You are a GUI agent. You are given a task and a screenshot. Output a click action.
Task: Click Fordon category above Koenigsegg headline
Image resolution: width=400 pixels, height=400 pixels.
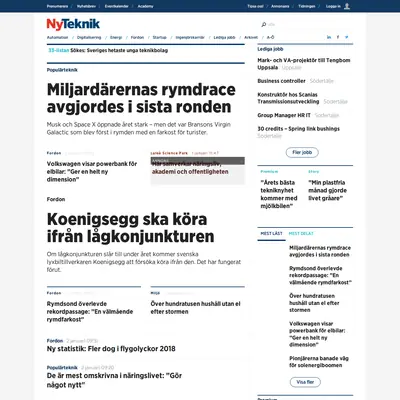pyautogui.click(x=56, y=199)
